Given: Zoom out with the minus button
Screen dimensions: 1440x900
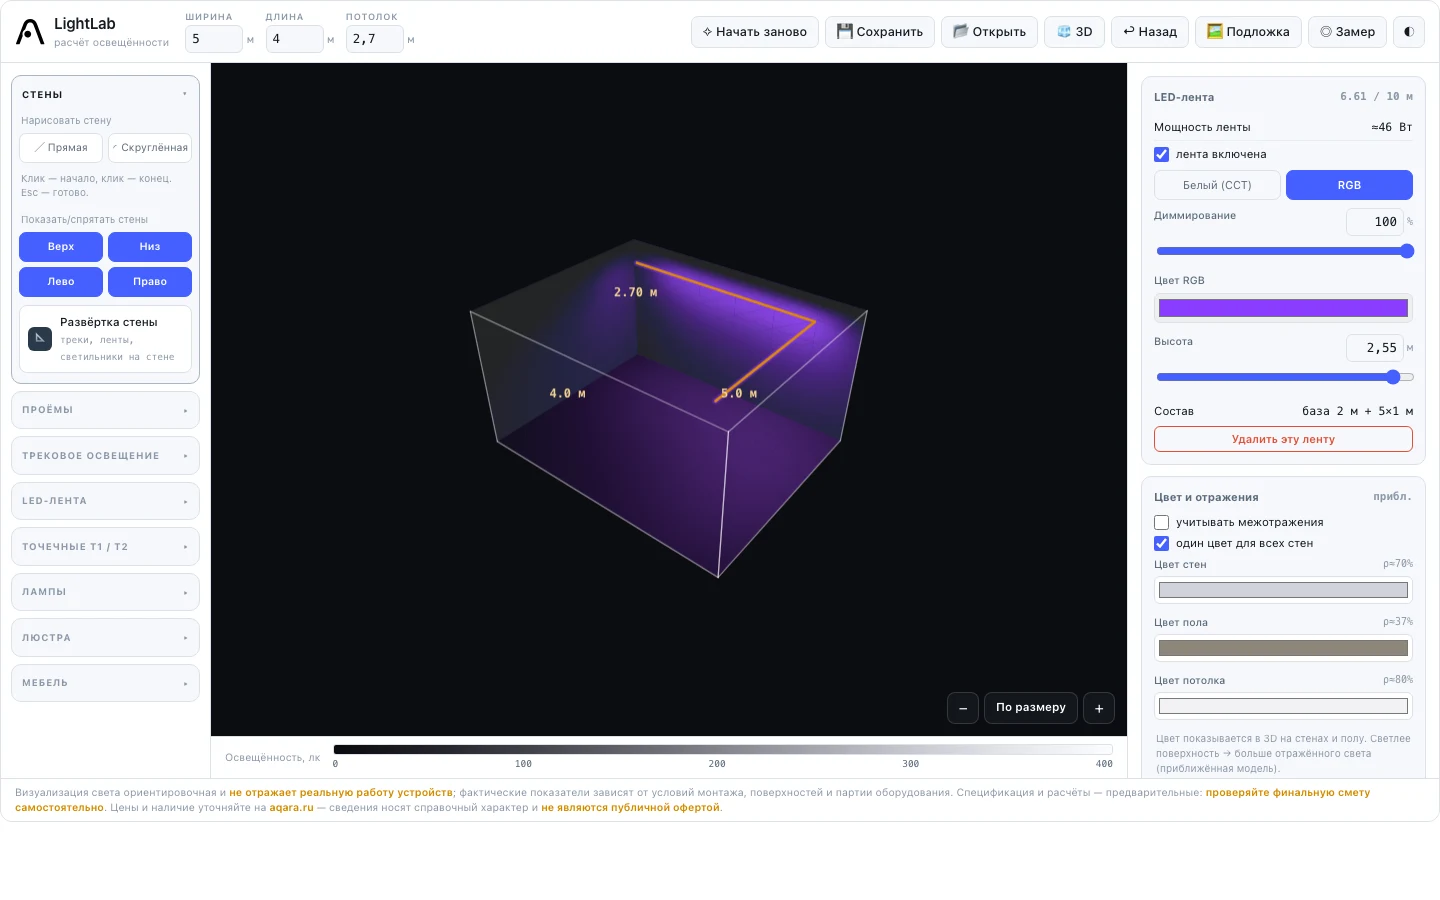Looking at the screenshot, I should [963, 708].
